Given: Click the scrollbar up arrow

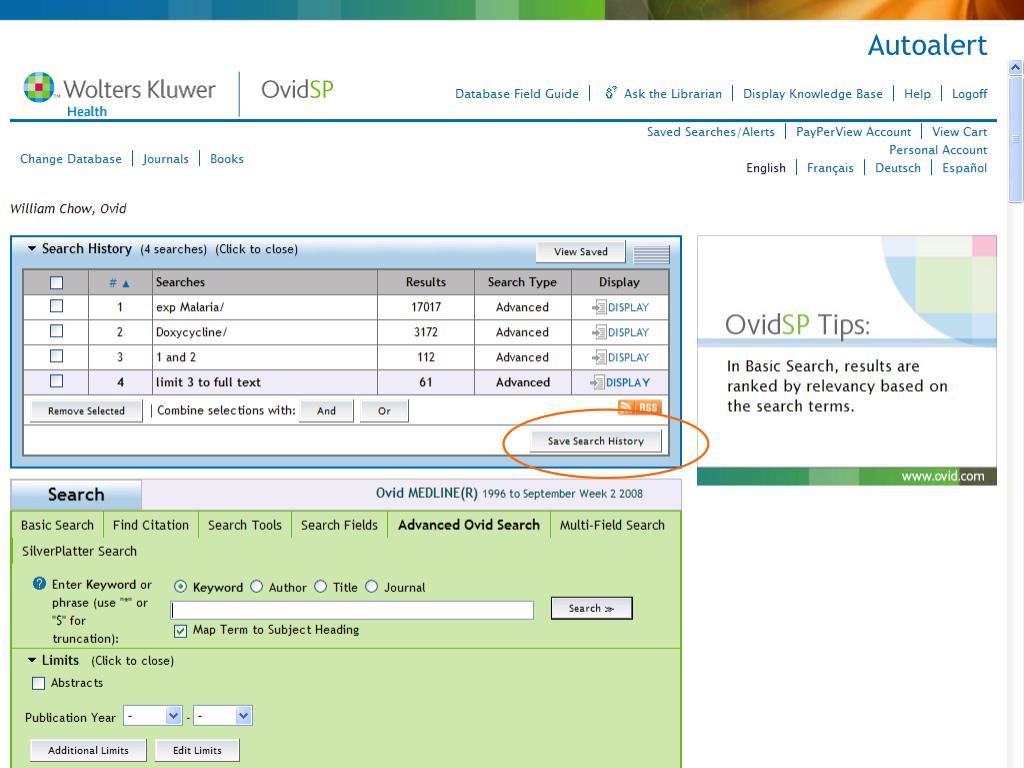Looking at the screenshot, I should (x=1016, y=67).
